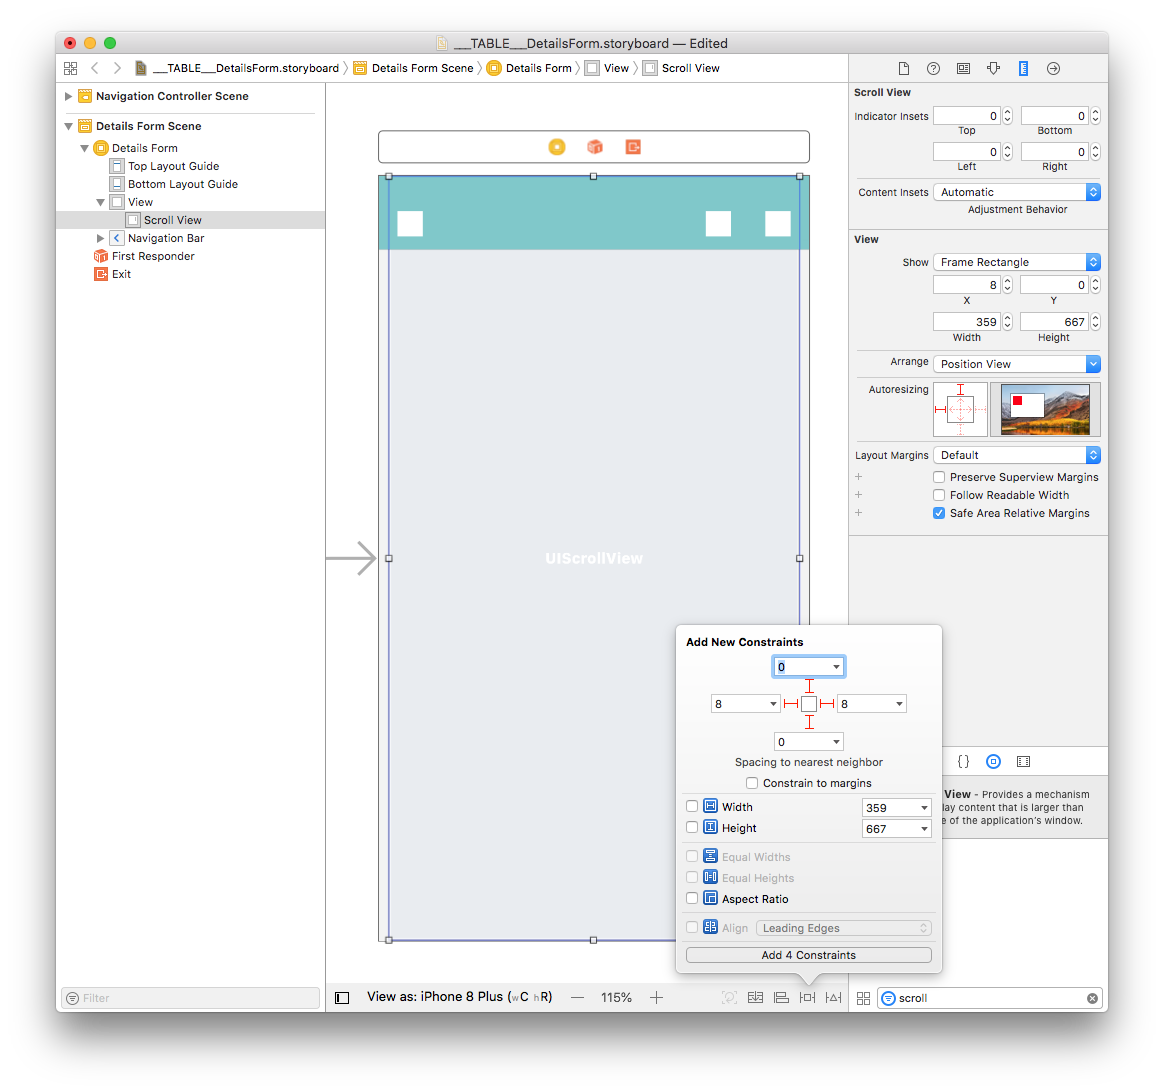Image resolution: width=1164 pixels, height=1092 pixels.
Task: Click the autoresizing preview thumbnail
Action: click(x=1045, y=410)
